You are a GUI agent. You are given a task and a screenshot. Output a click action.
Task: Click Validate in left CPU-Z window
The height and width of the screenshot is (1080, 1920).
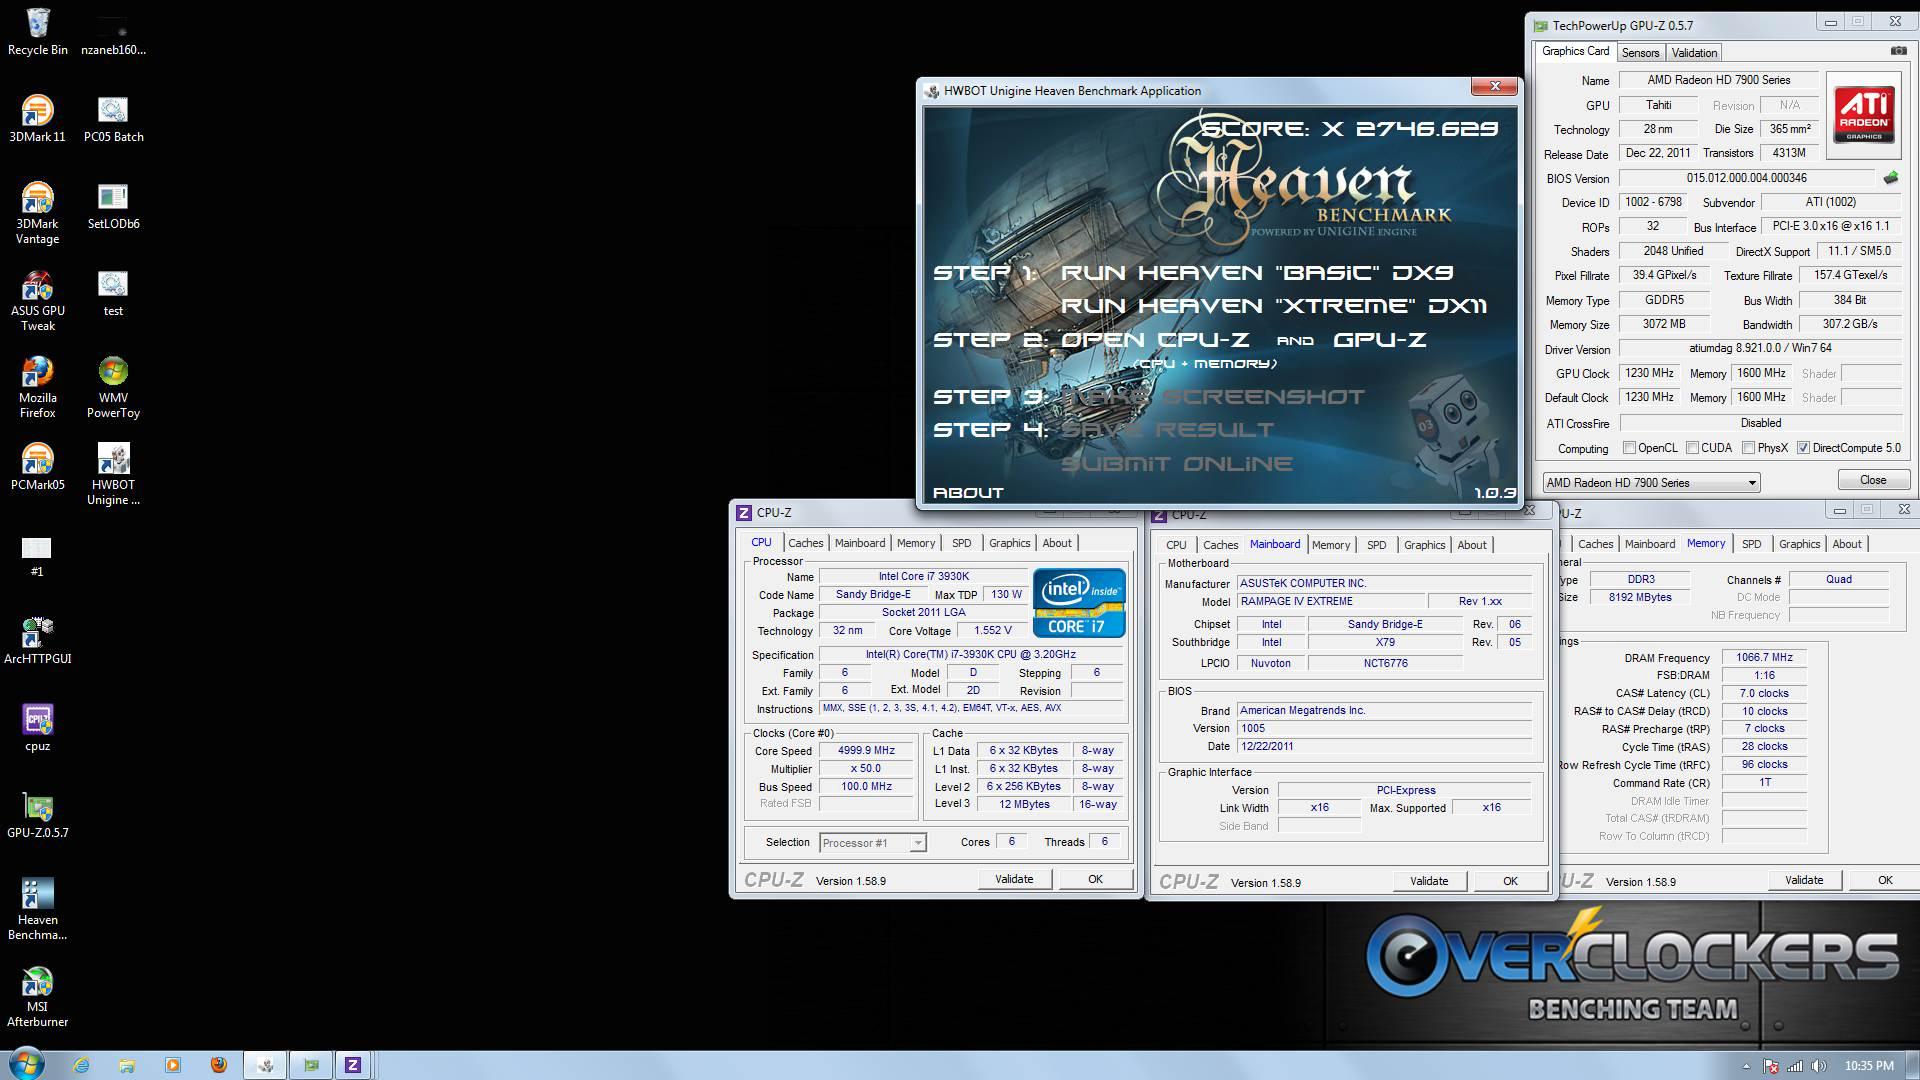coord(1014,879)
